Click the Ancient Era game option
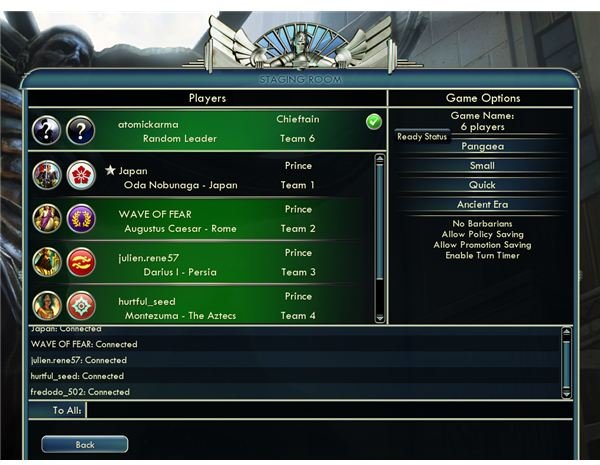This screenshot has height=465, width=600. point(483,204)
